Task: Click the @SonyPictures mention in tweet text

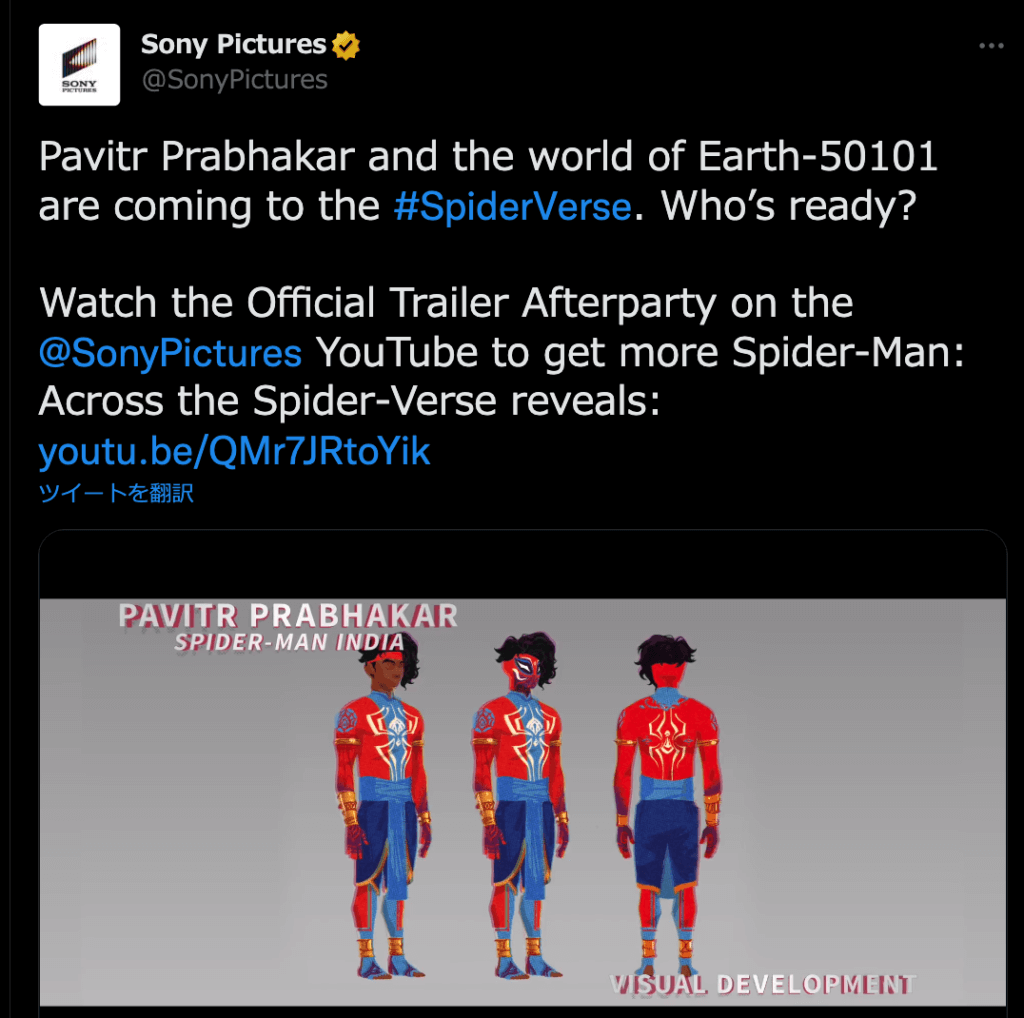Action: [170, 353]
